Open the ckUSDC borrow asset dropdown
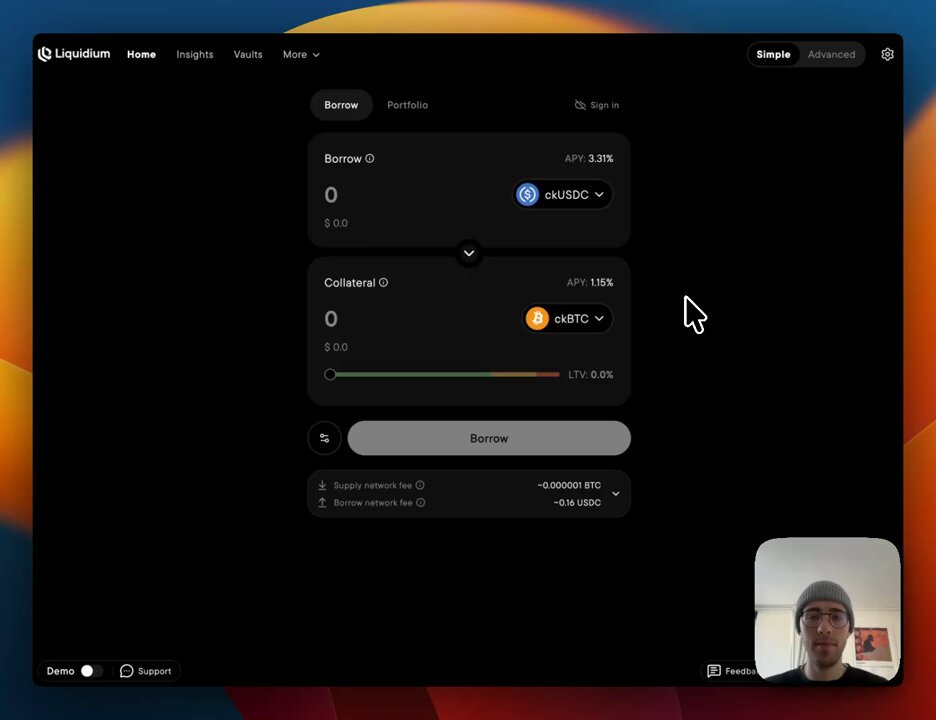 (563, 195)
